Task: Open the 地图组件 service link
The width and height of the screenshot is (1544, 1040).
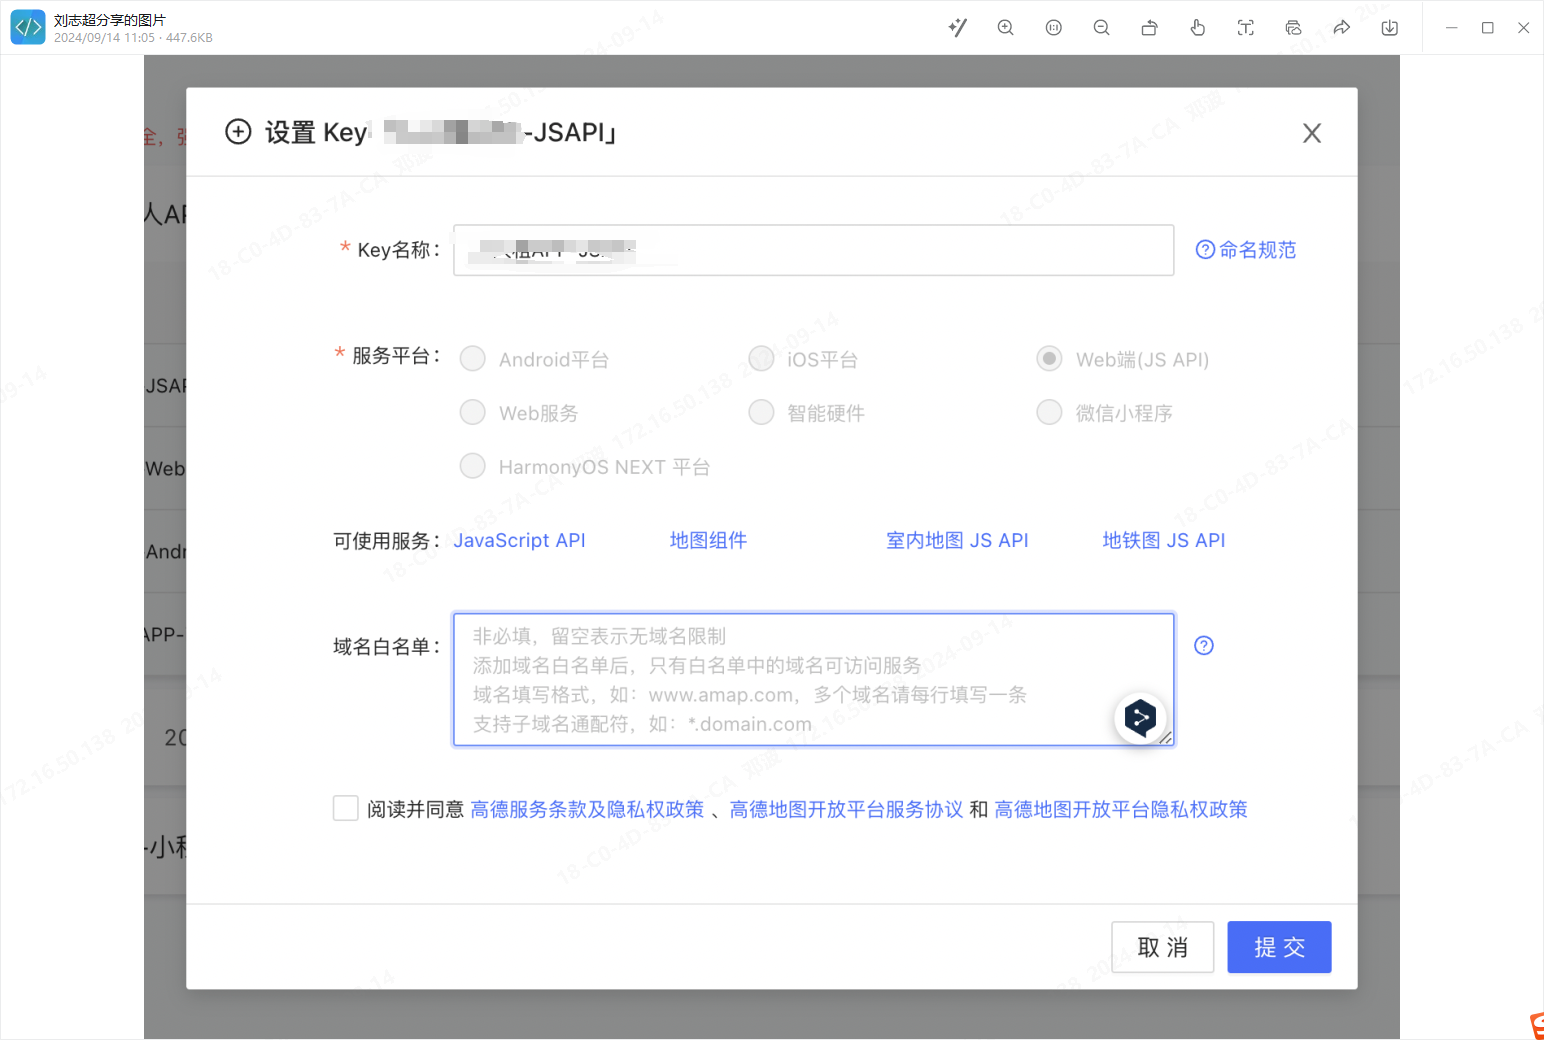Action: coord(708,540)
